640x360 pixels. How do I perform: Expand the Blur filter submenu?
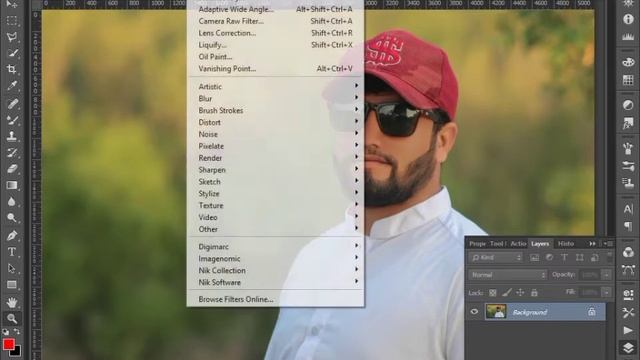(276, 98)
